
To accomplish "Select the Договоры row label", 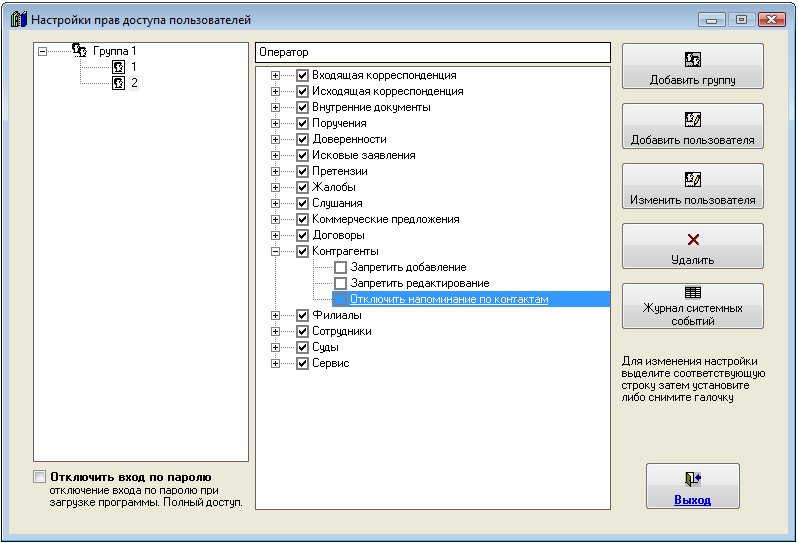I will click(338, 236).
